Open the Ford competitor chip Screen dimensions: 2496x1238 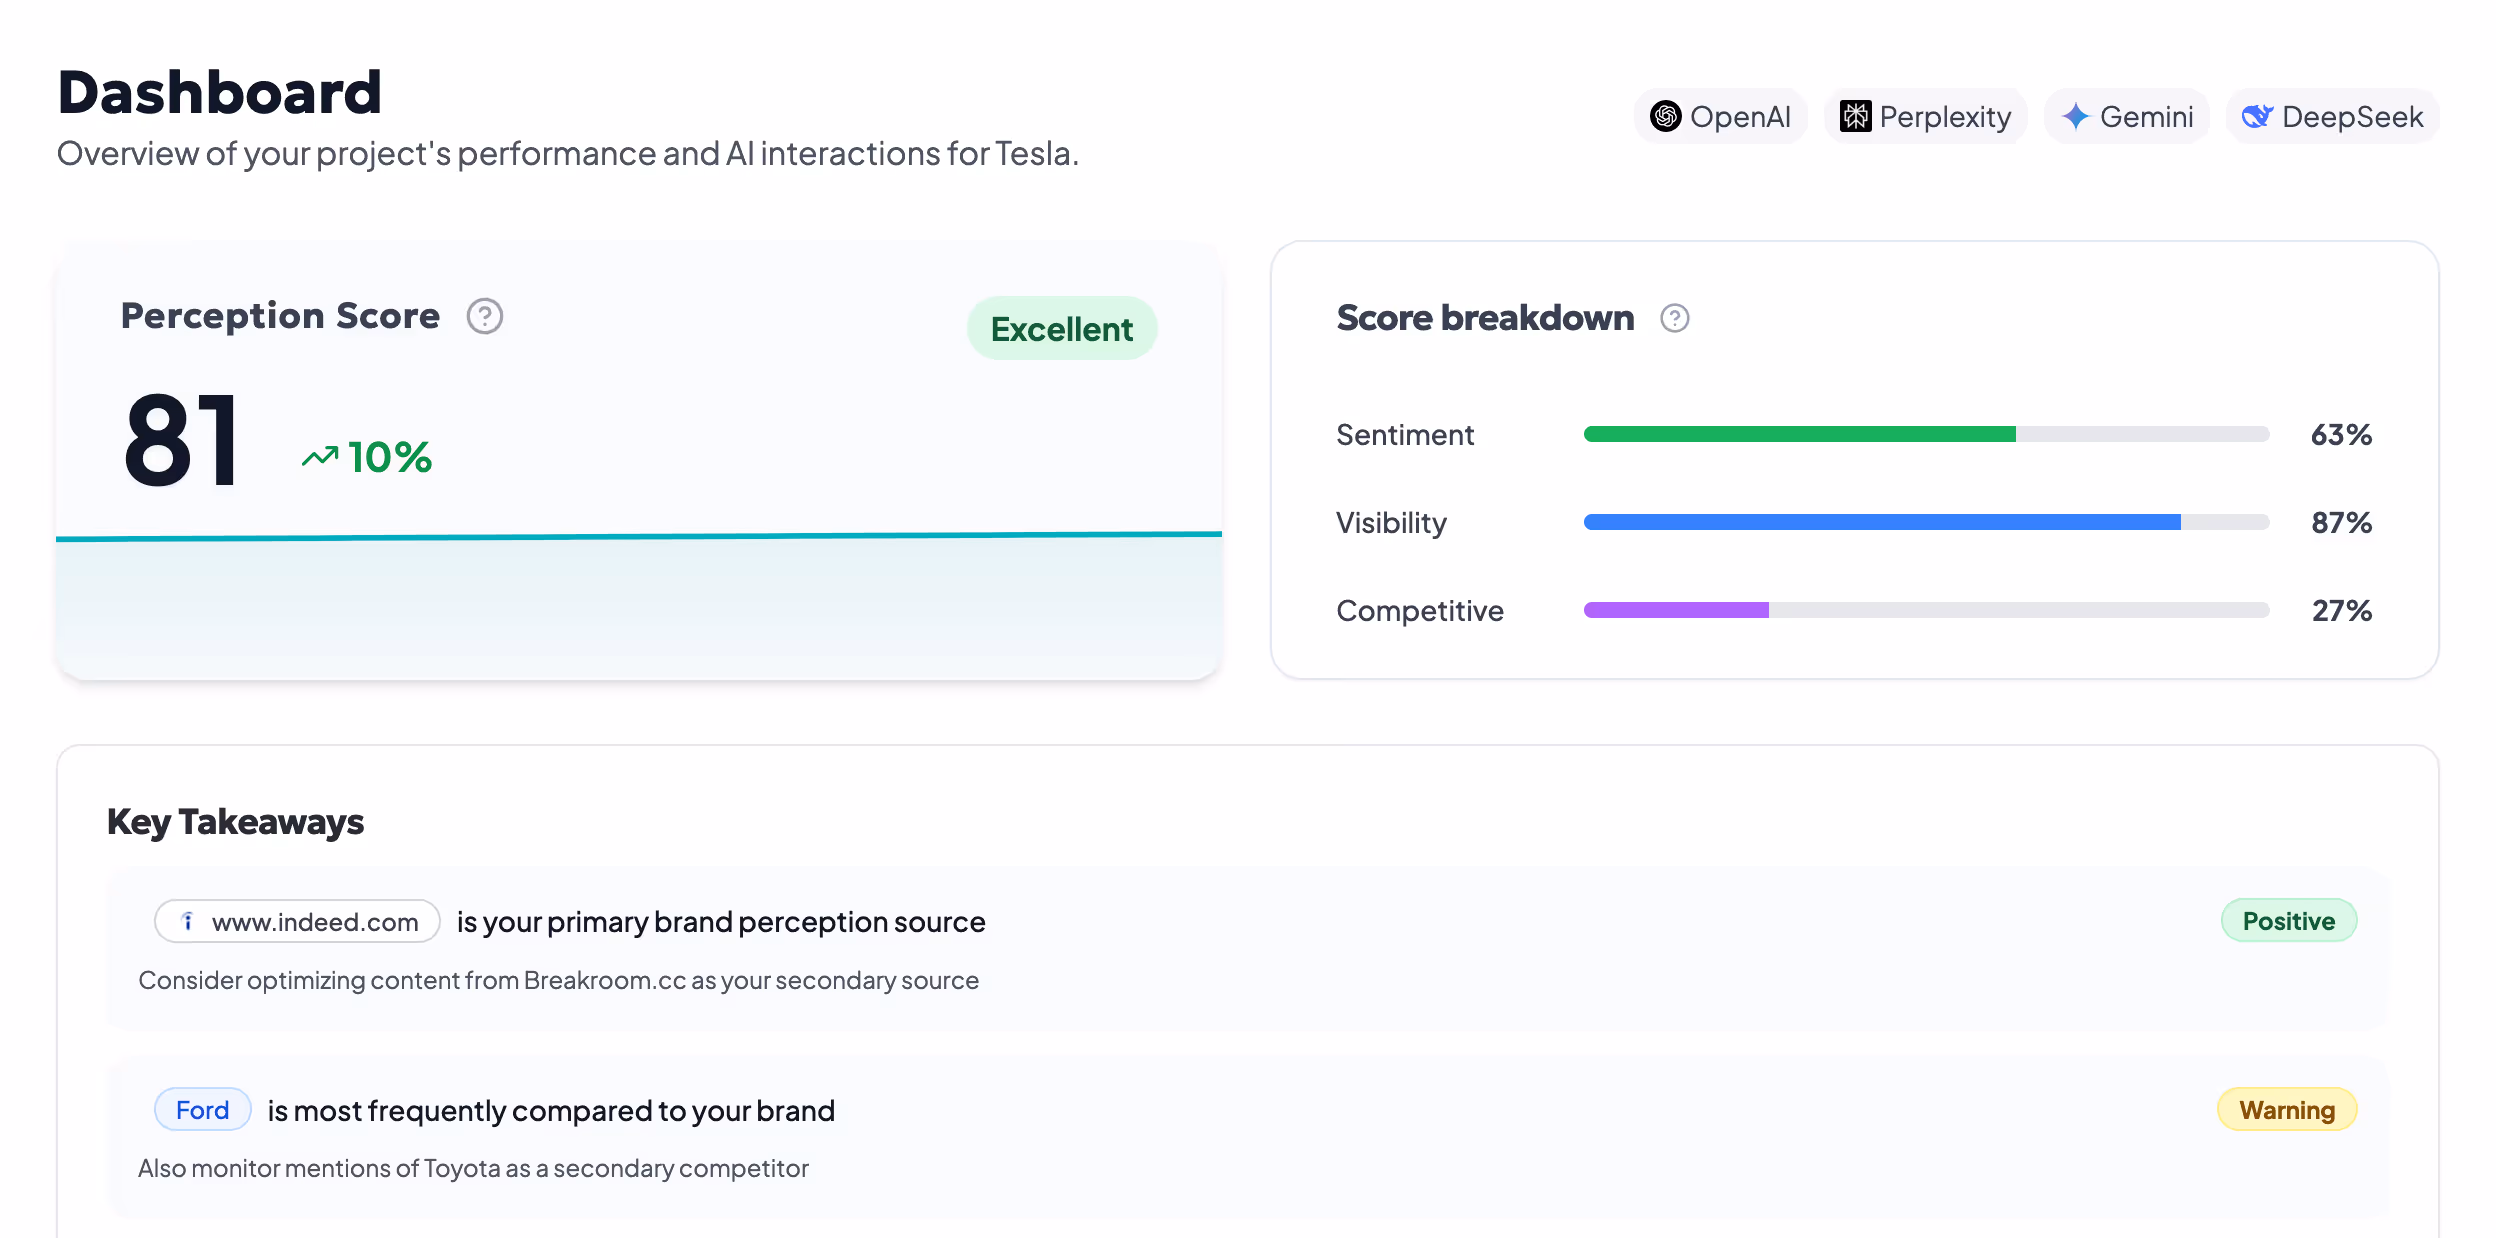click(x=202, y=1110)
